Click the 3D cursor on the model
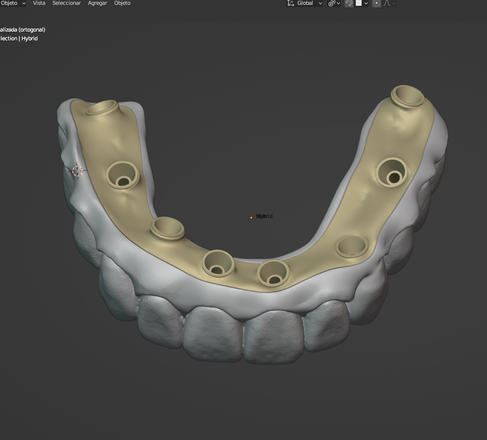487x440 pixels. (x=77, y=171)
